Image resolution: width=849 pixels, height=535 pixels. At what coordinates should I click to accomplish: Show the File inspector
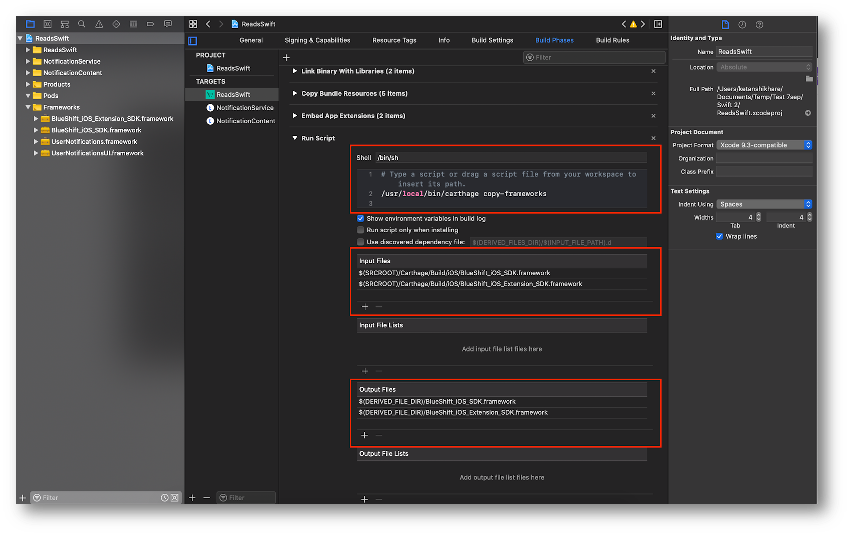[725, 24]
